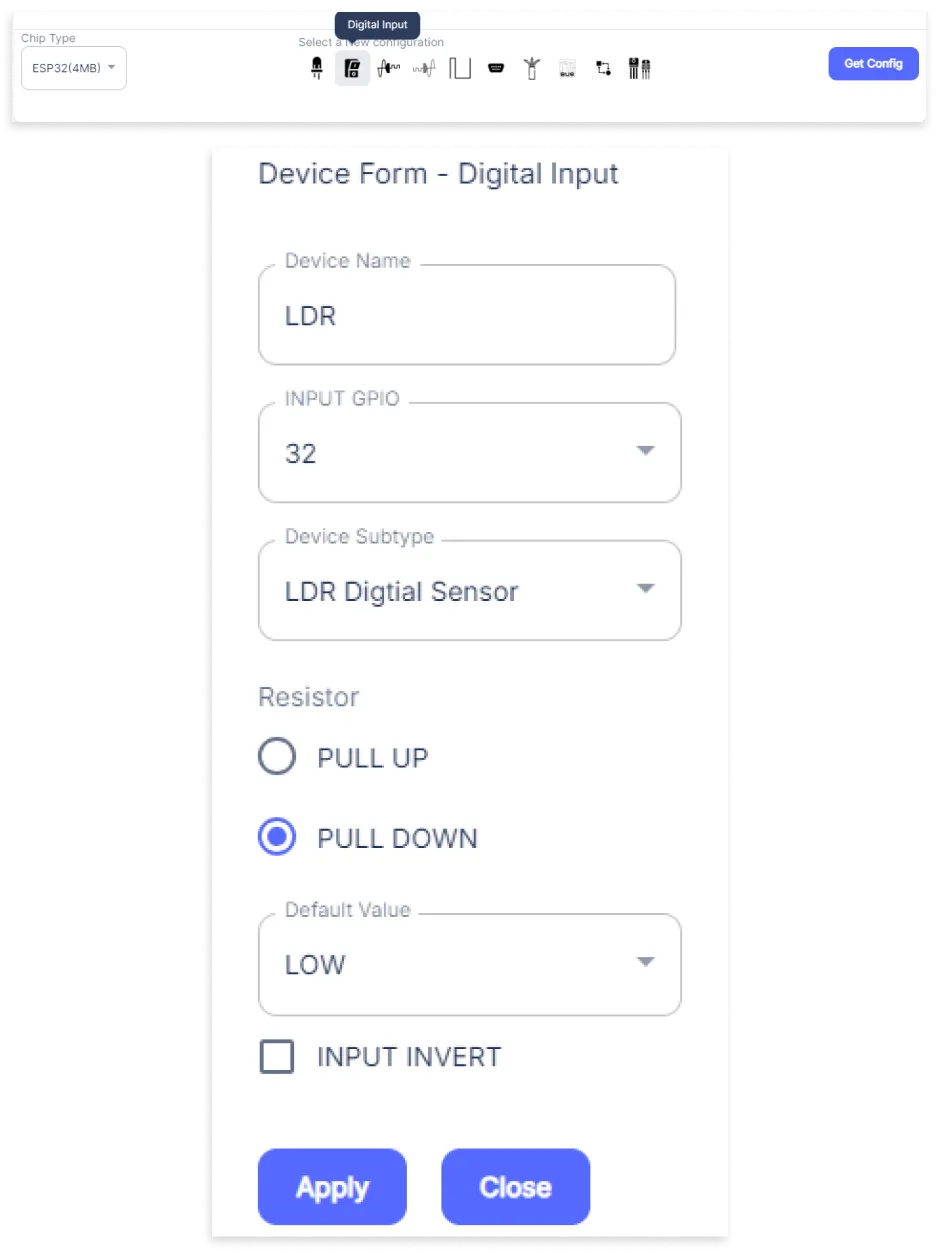Expand the INPUT GPIO dropdown
The image size is (938, 1252).
[x=470, y=453]
